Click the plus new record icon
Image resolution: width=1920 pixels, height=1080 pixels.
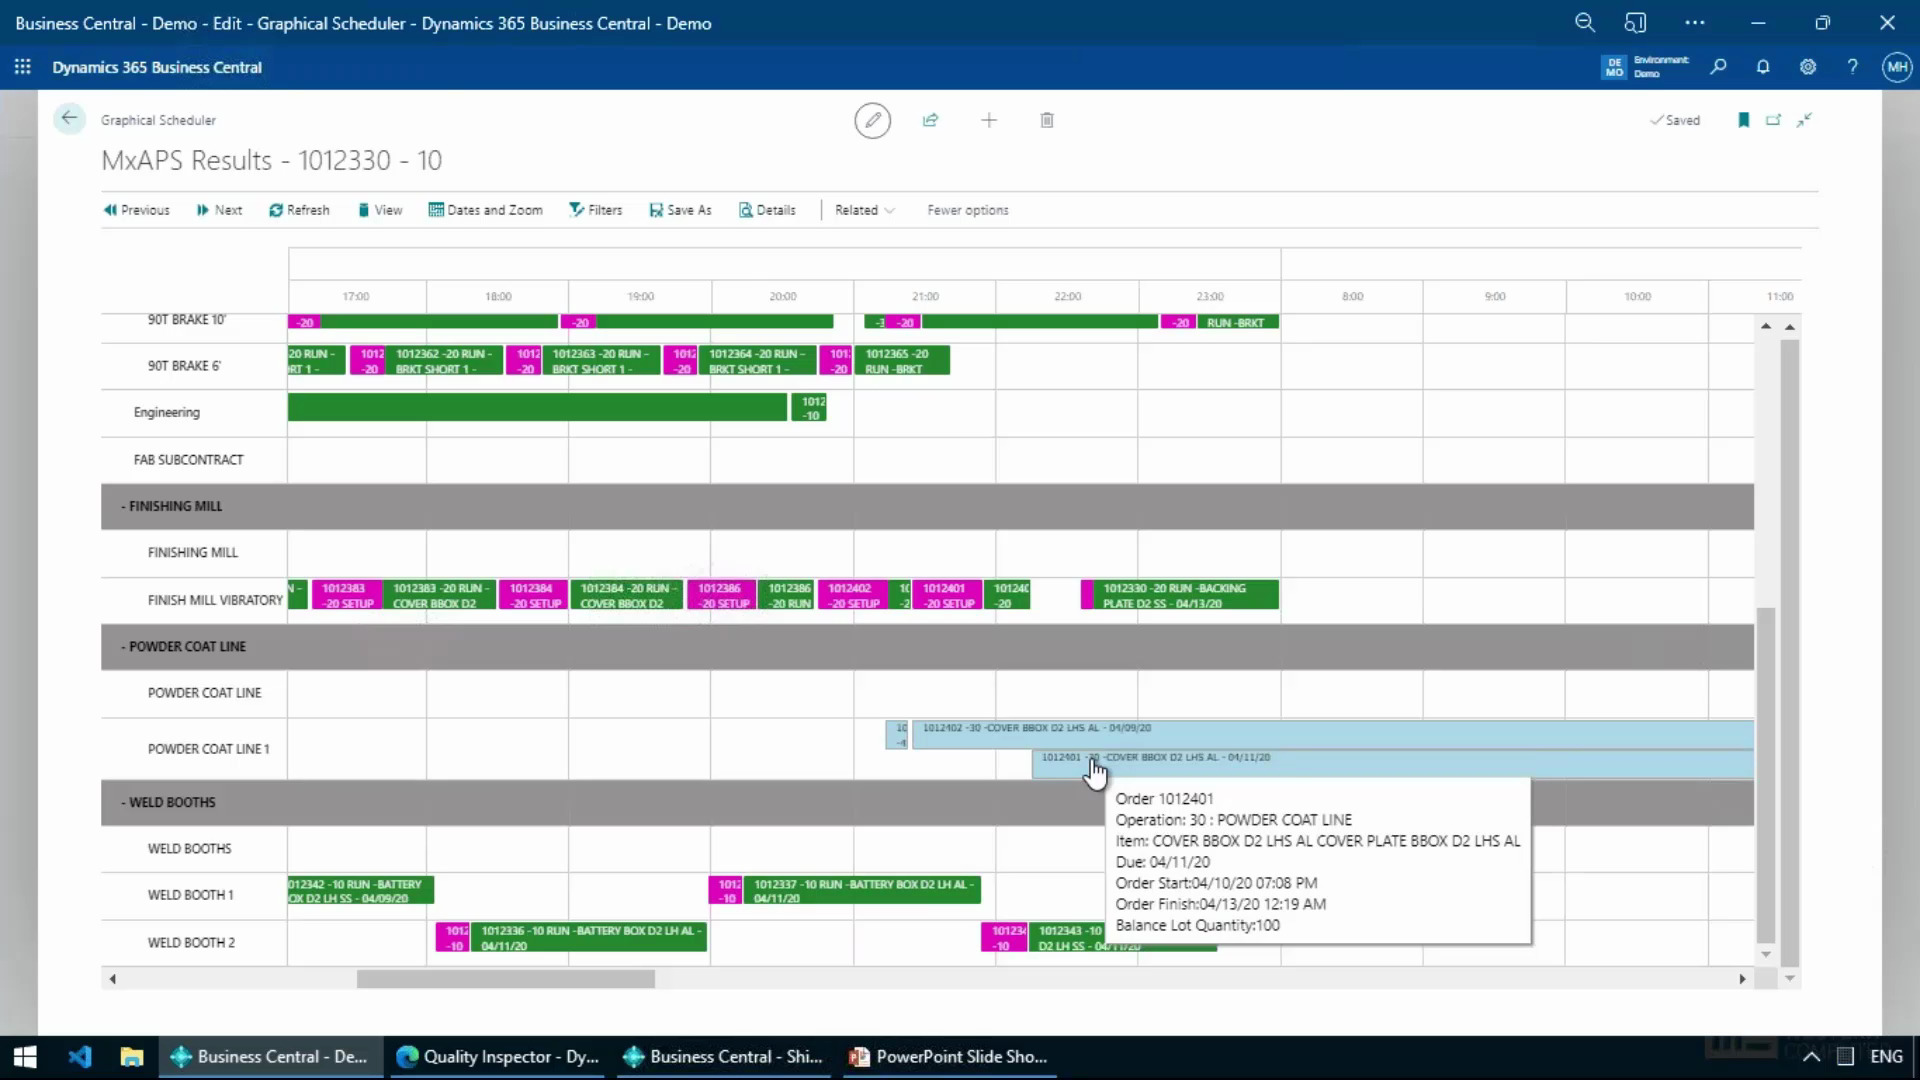989,120
